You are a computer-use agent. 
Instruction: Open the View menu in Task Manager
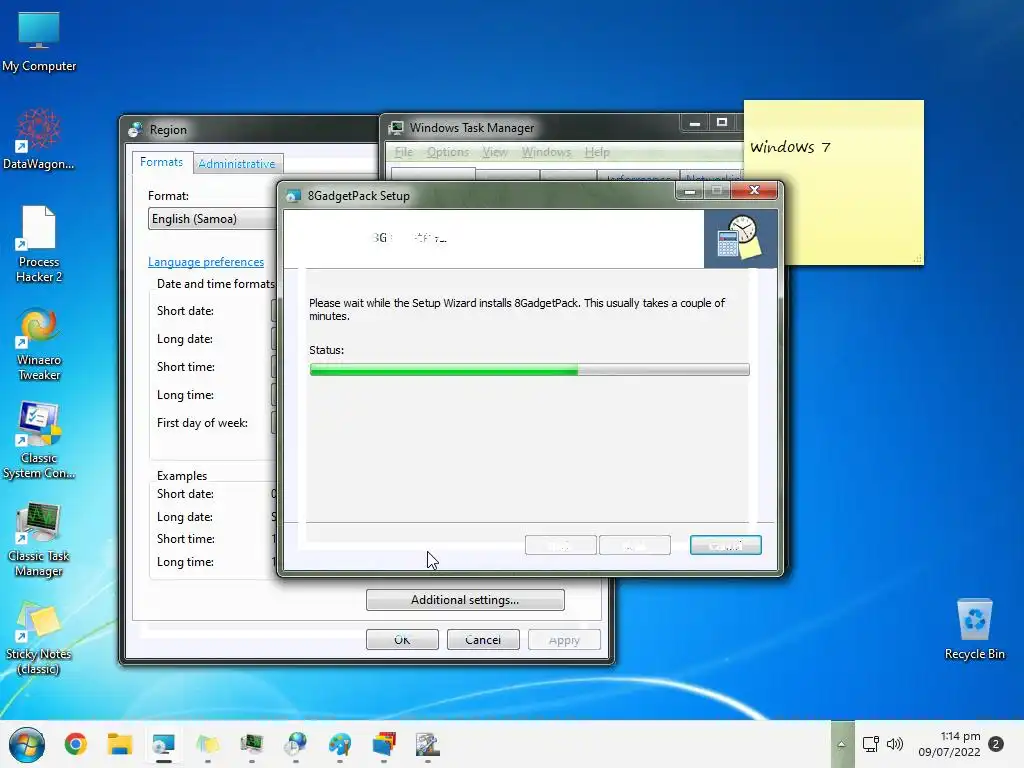coord(495,152)
